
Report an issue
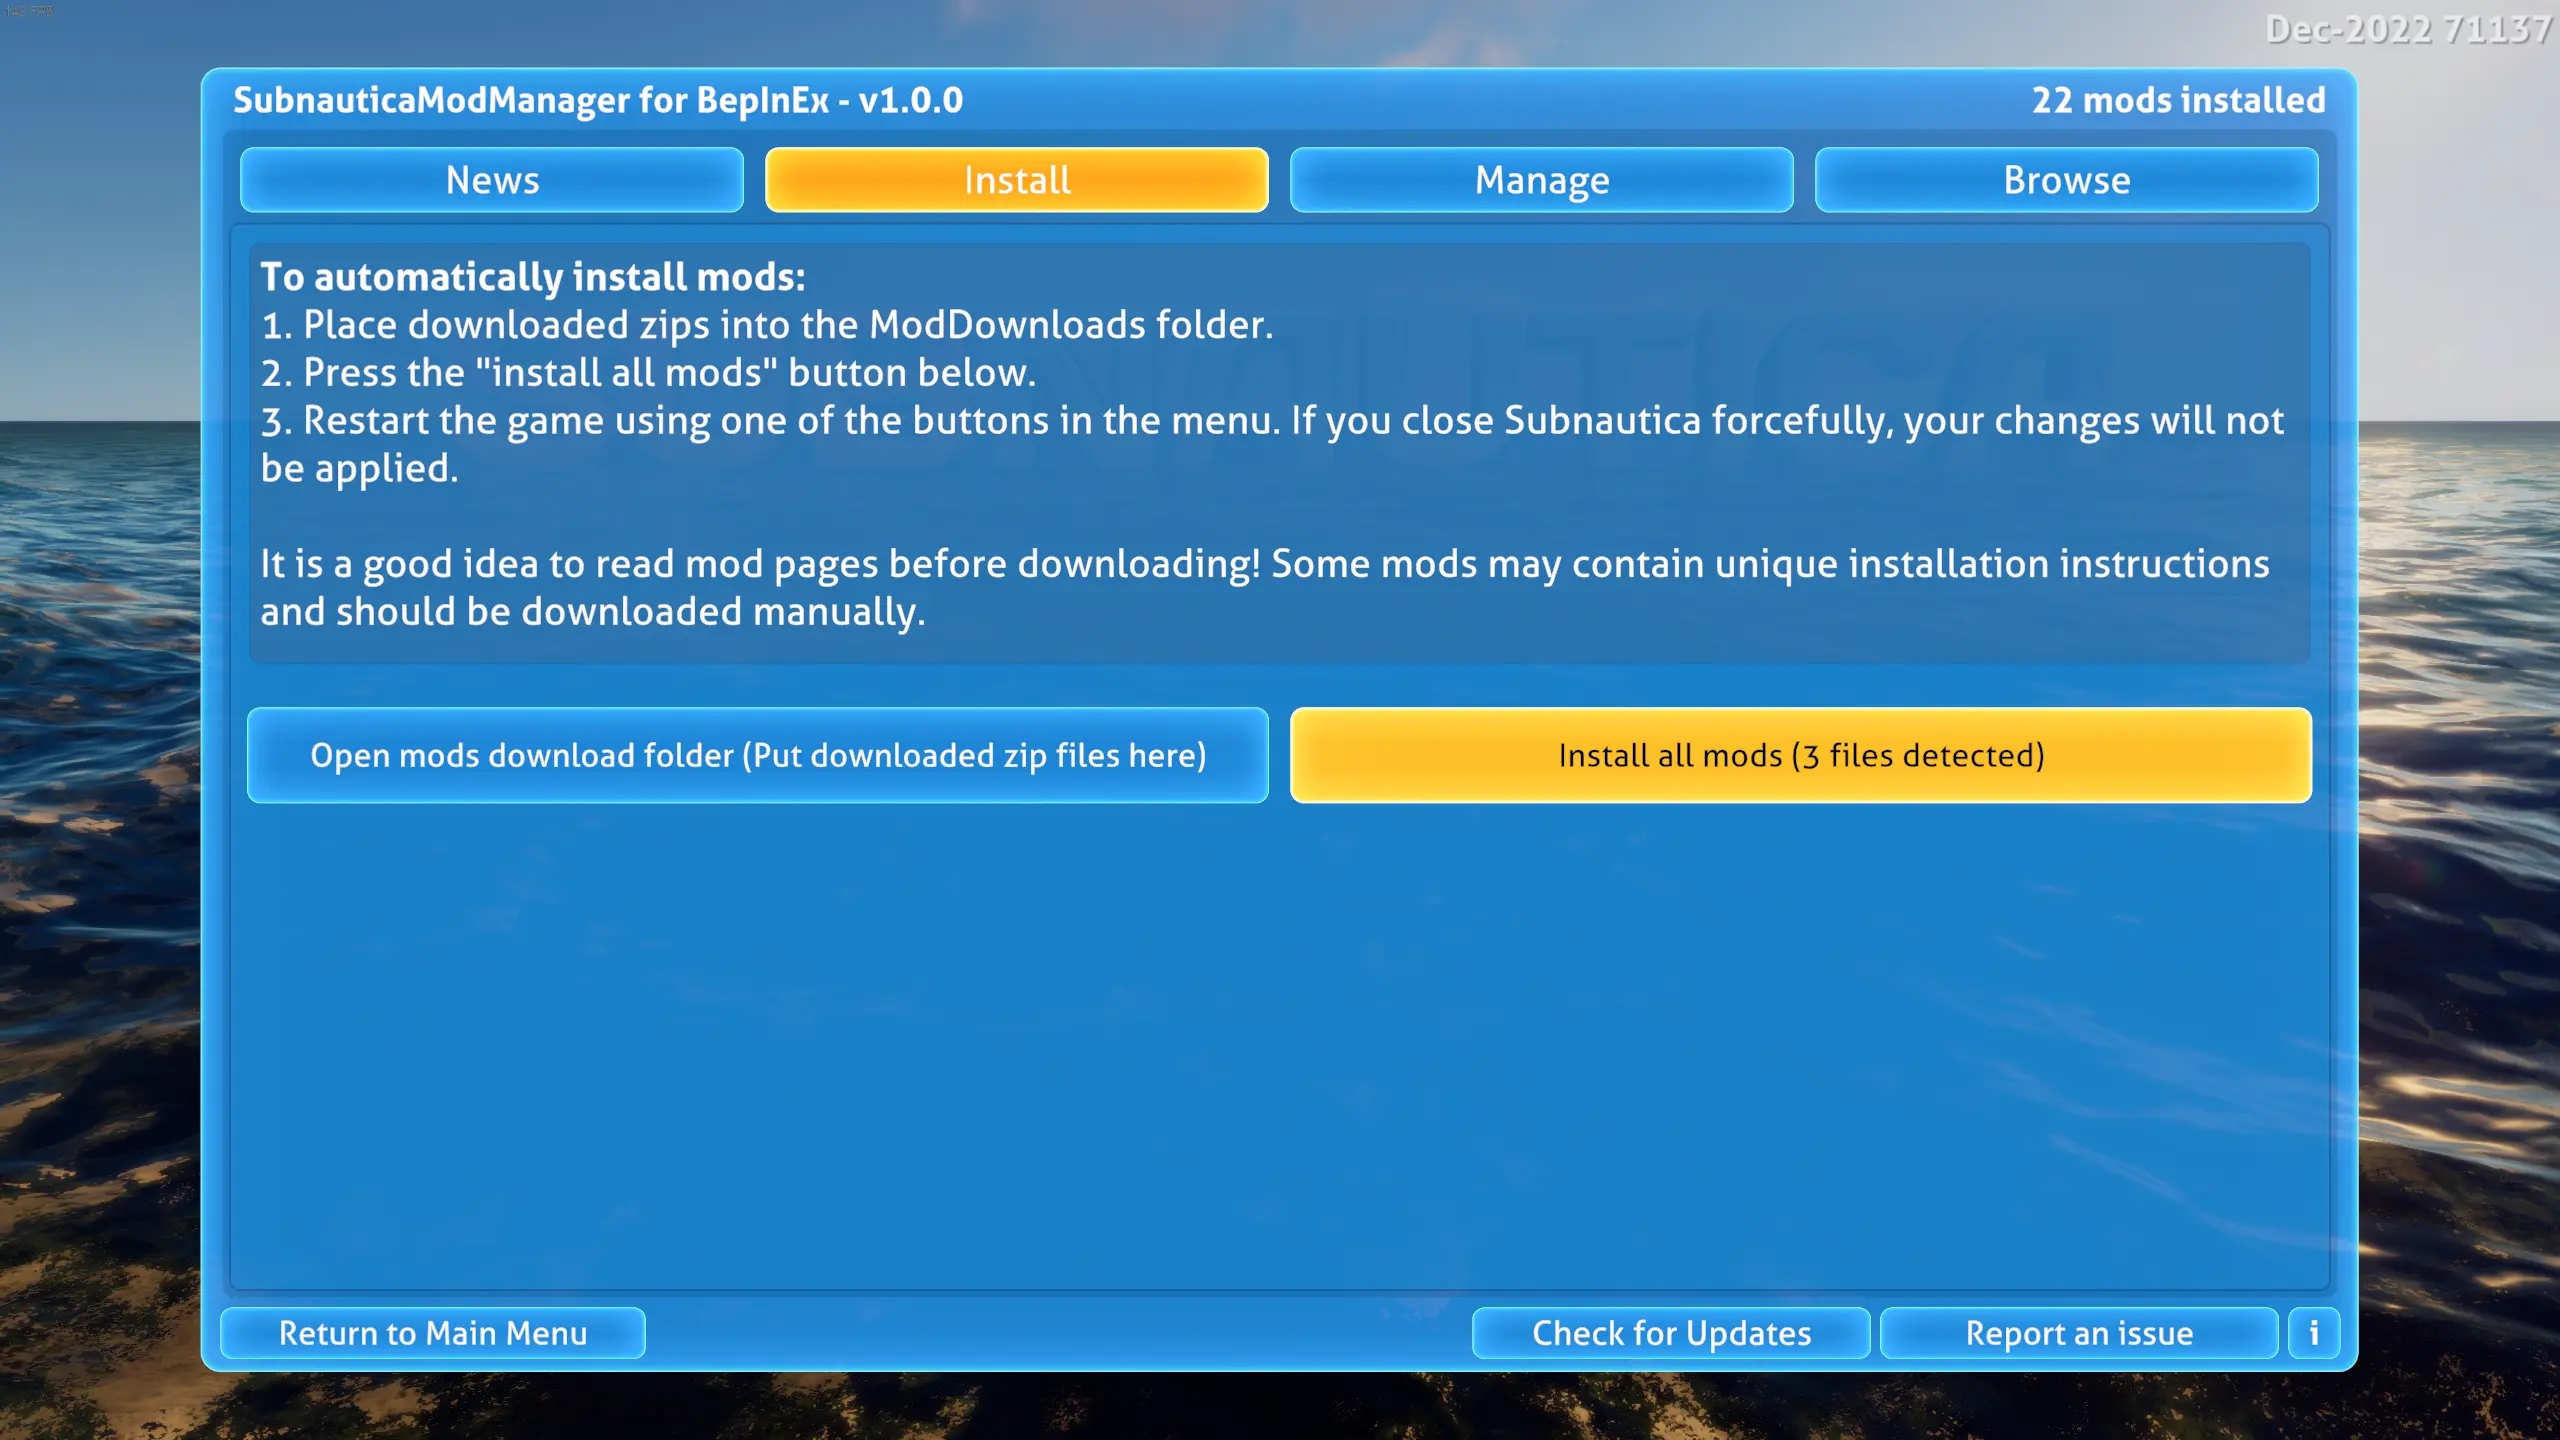(x=2079, y=1333)
